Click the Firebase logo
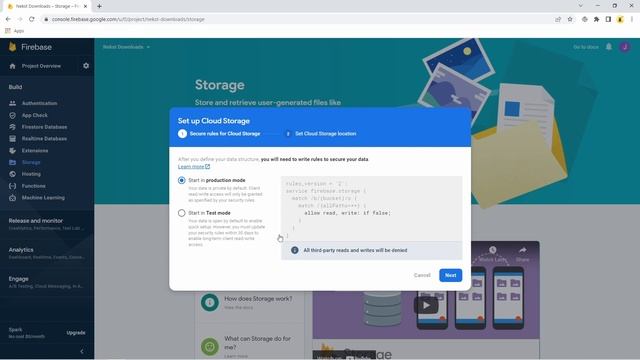 (x=31, y=47)
